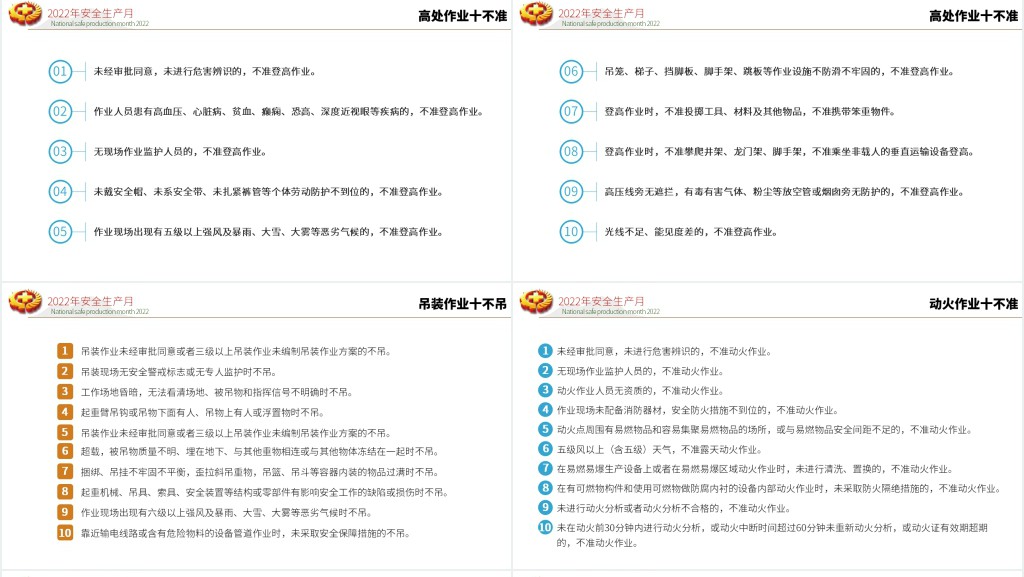
Task: Select the 动火作业十不准 slide title
Action: pos(973,303)
